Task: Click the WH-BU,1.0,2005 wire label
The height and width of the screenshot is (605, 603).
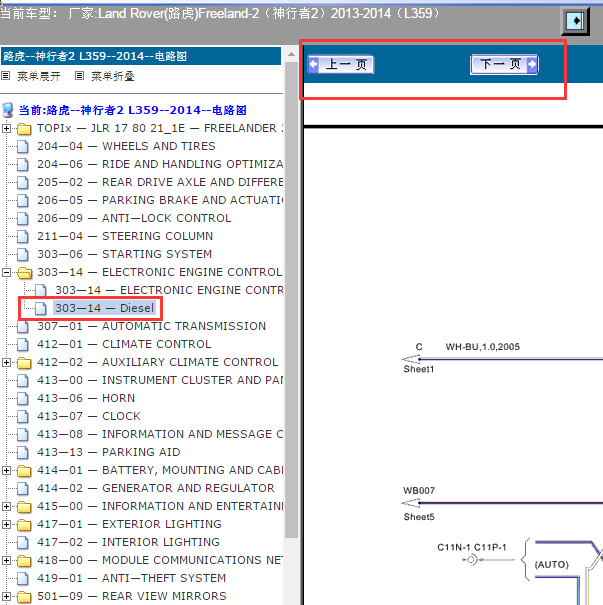Action: point(483,347)
